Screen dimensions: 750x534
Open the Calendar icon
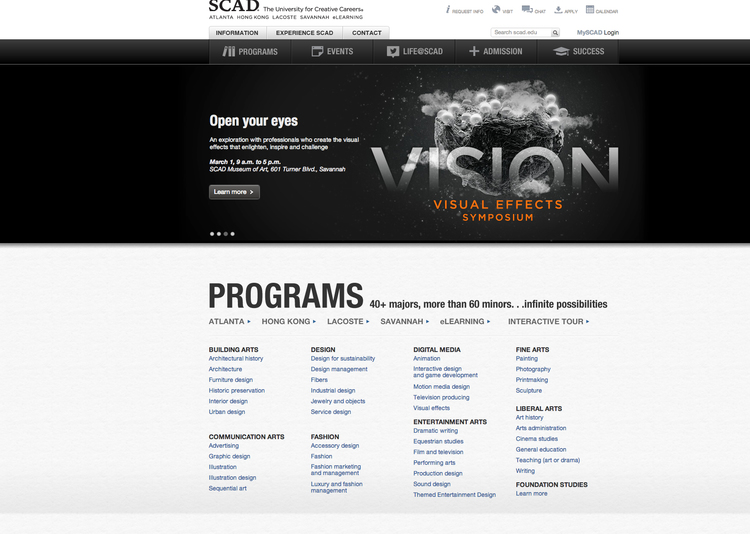(590, 10)
